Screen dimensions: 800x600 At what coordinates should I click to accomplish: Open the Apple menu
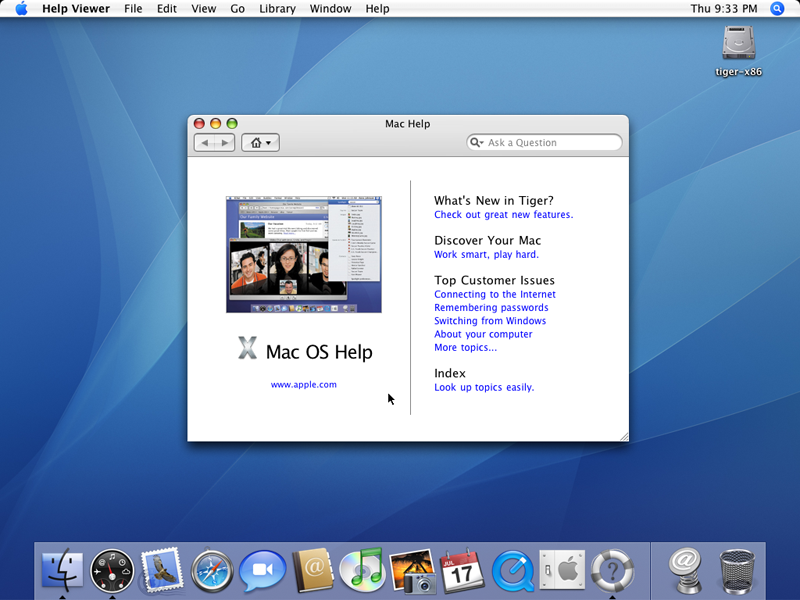tap(21, 9)
